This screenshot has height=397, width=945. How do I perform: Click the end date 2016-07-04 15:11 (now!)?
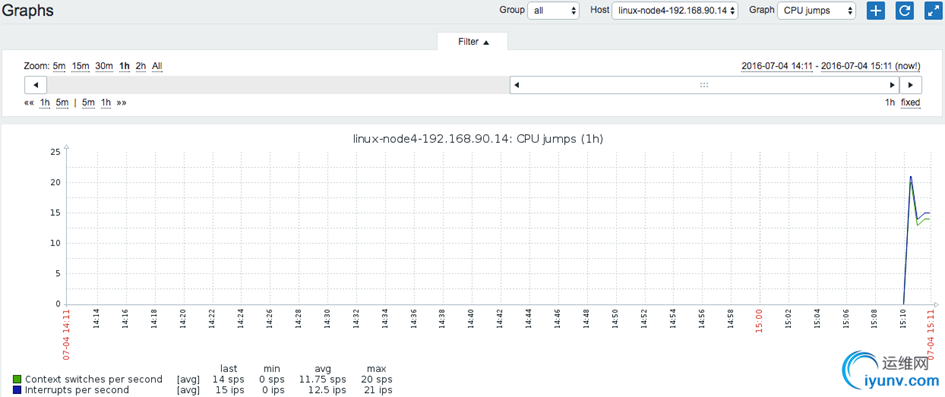(x=871, y=66)
